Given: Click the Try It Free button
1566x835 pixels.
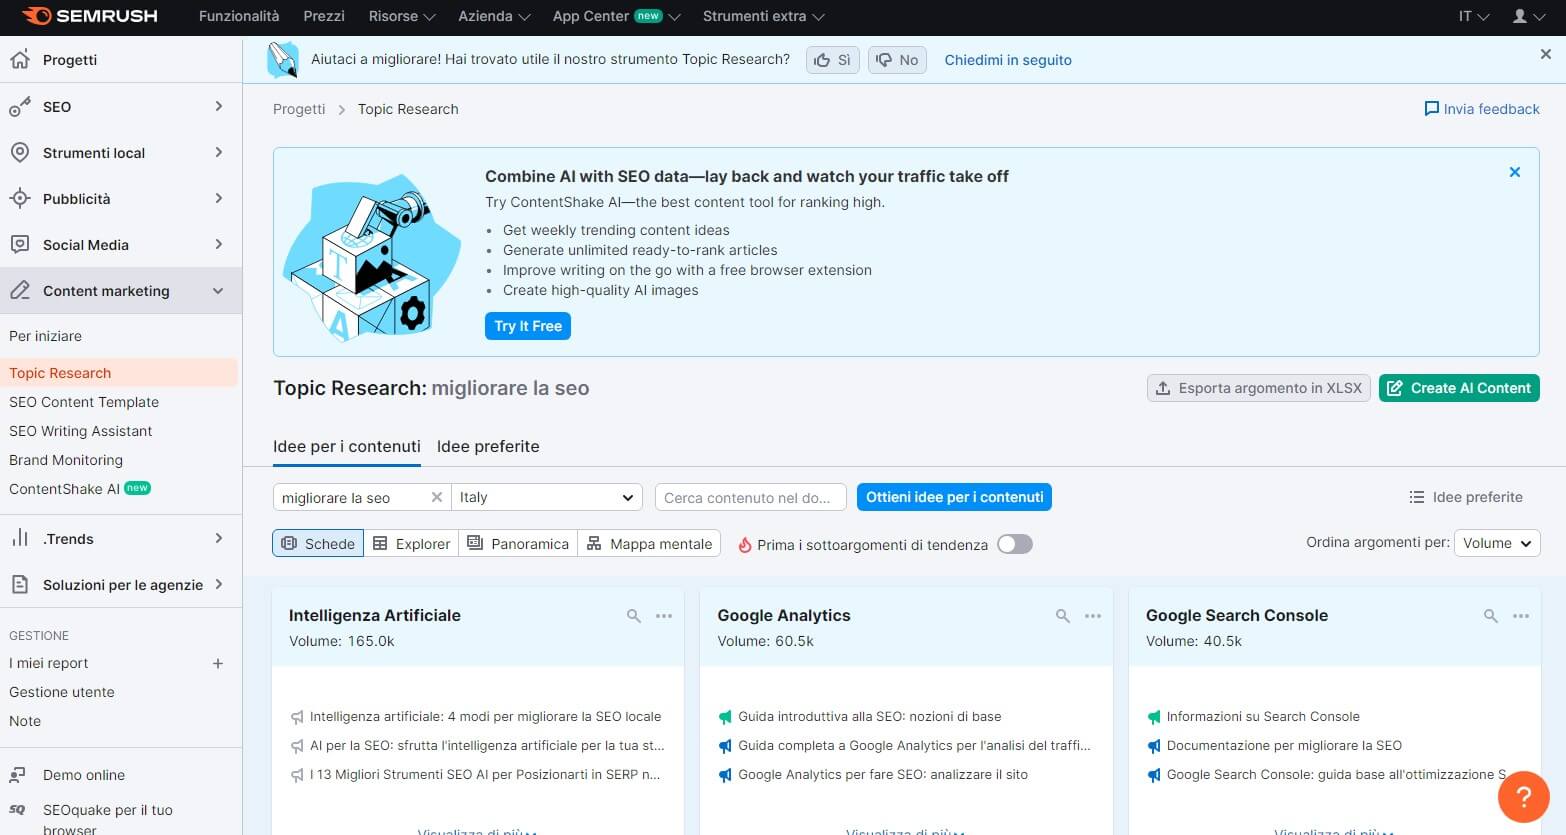Looking at the screenshot, I should (528, 326).
